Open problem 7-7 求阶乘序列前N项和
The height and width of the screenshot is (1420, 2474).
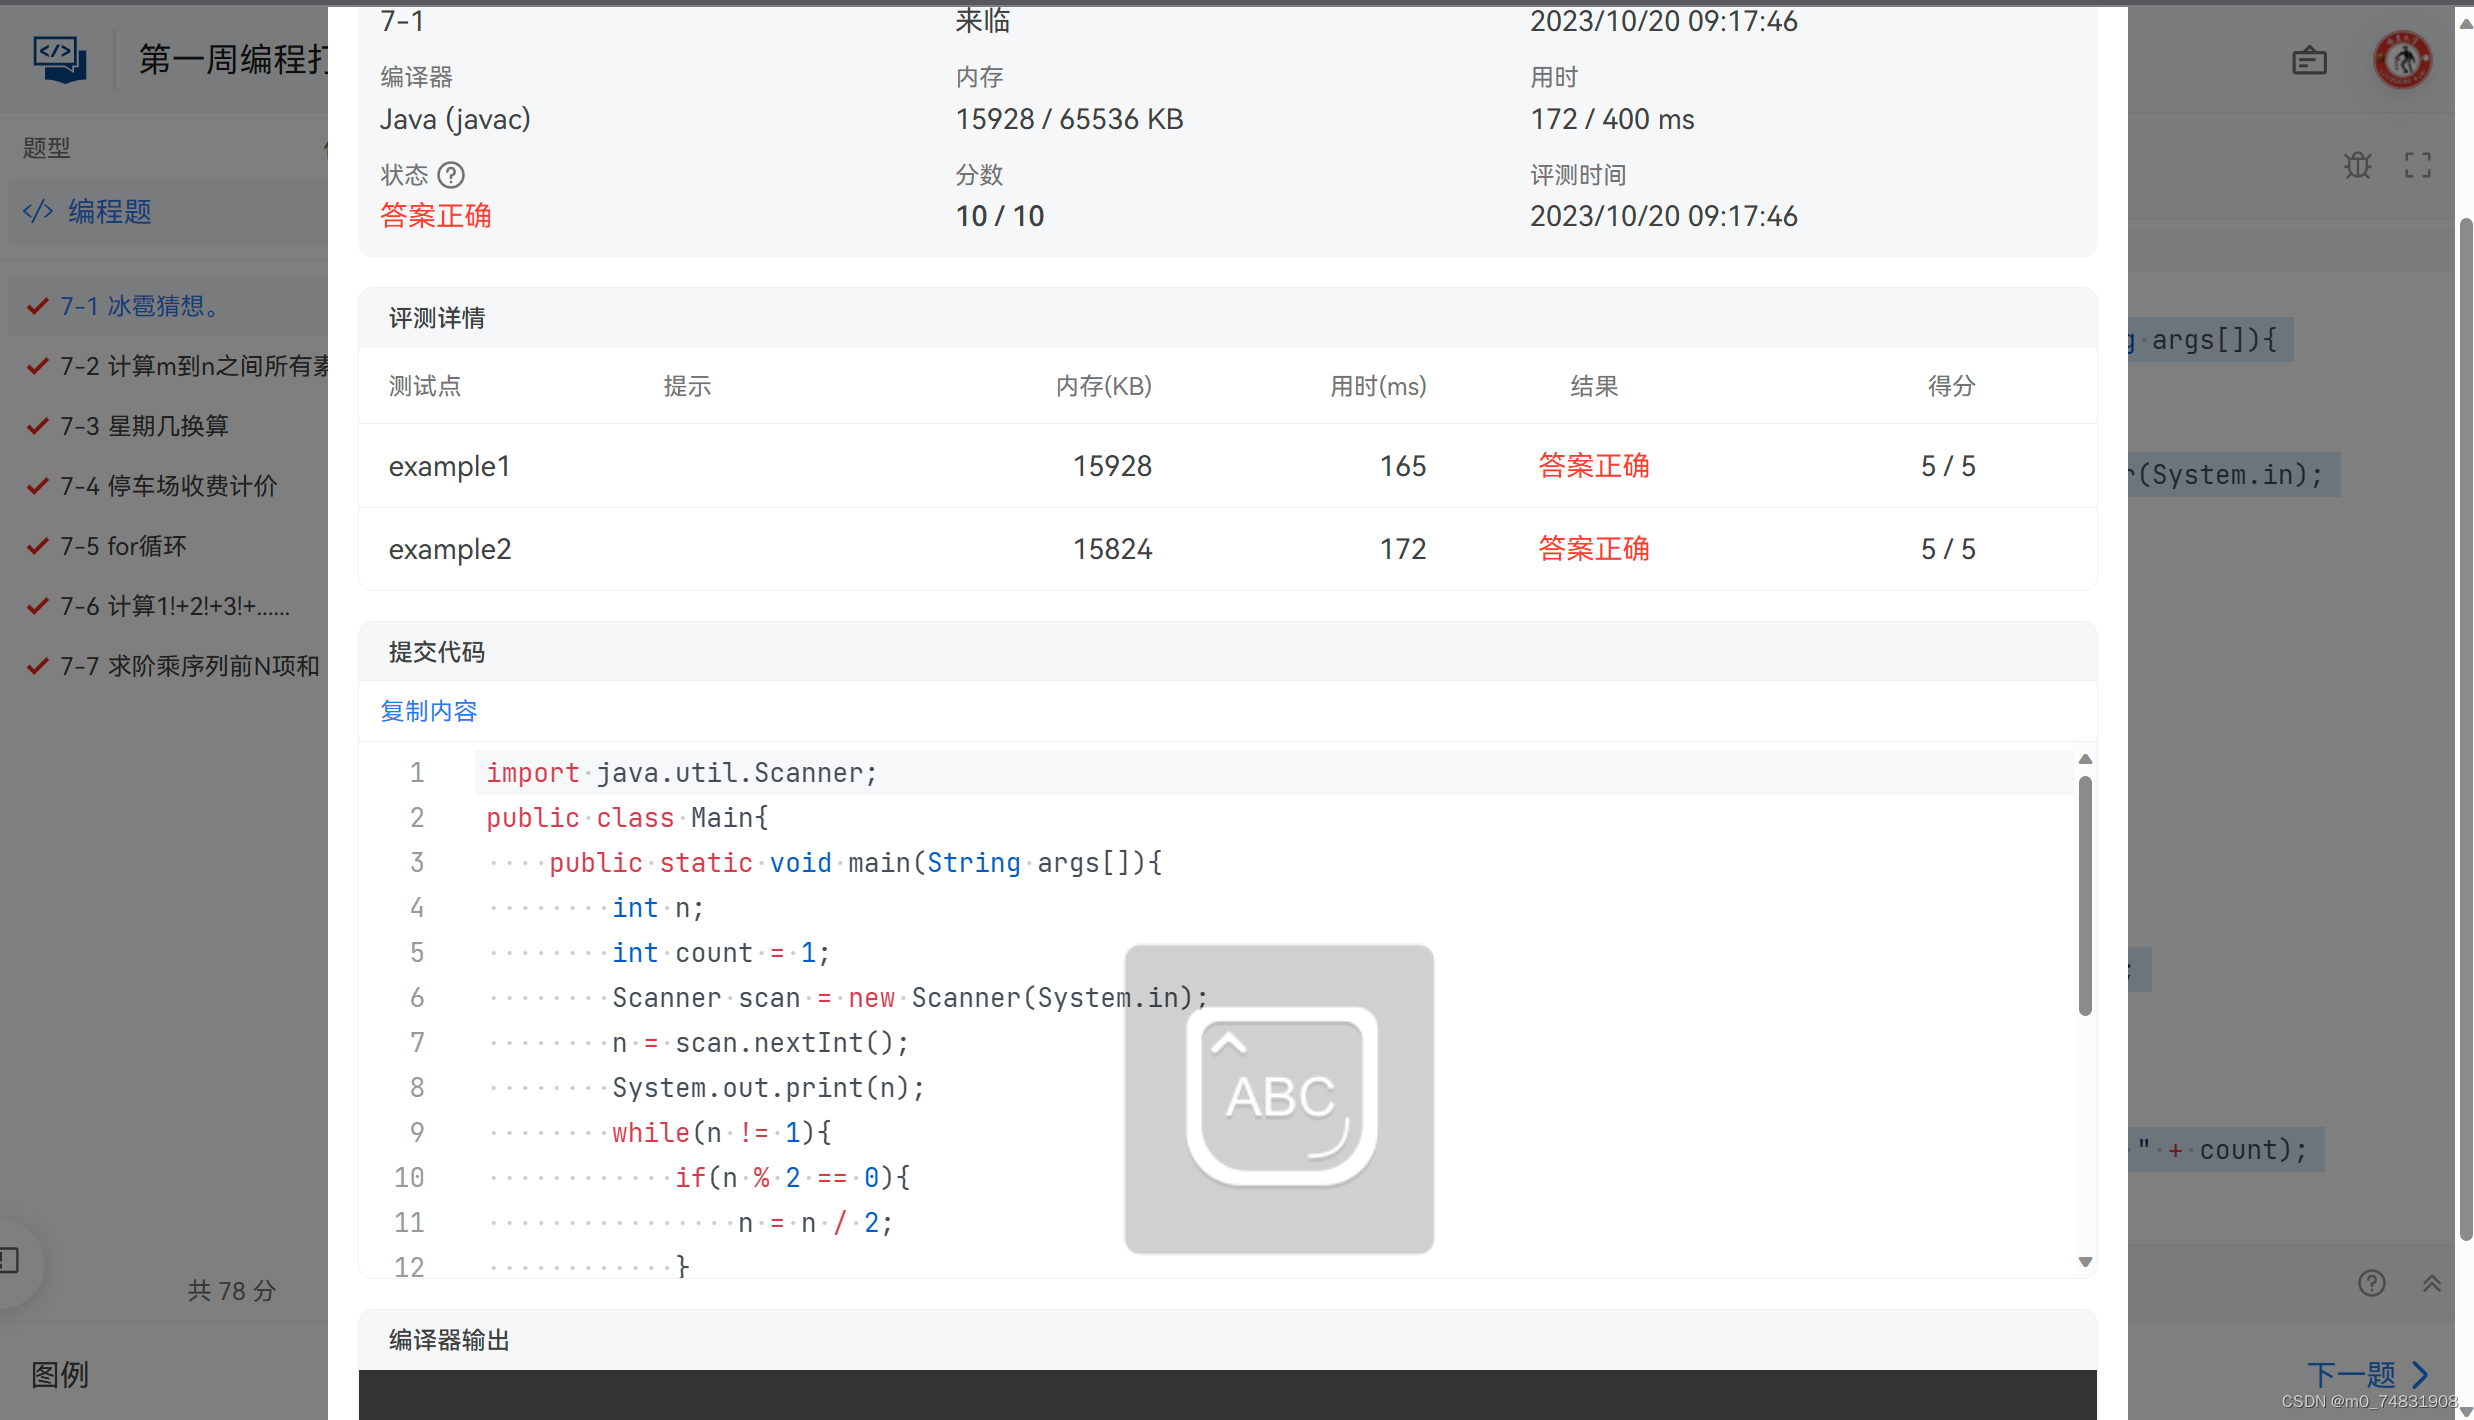[189, 666]
